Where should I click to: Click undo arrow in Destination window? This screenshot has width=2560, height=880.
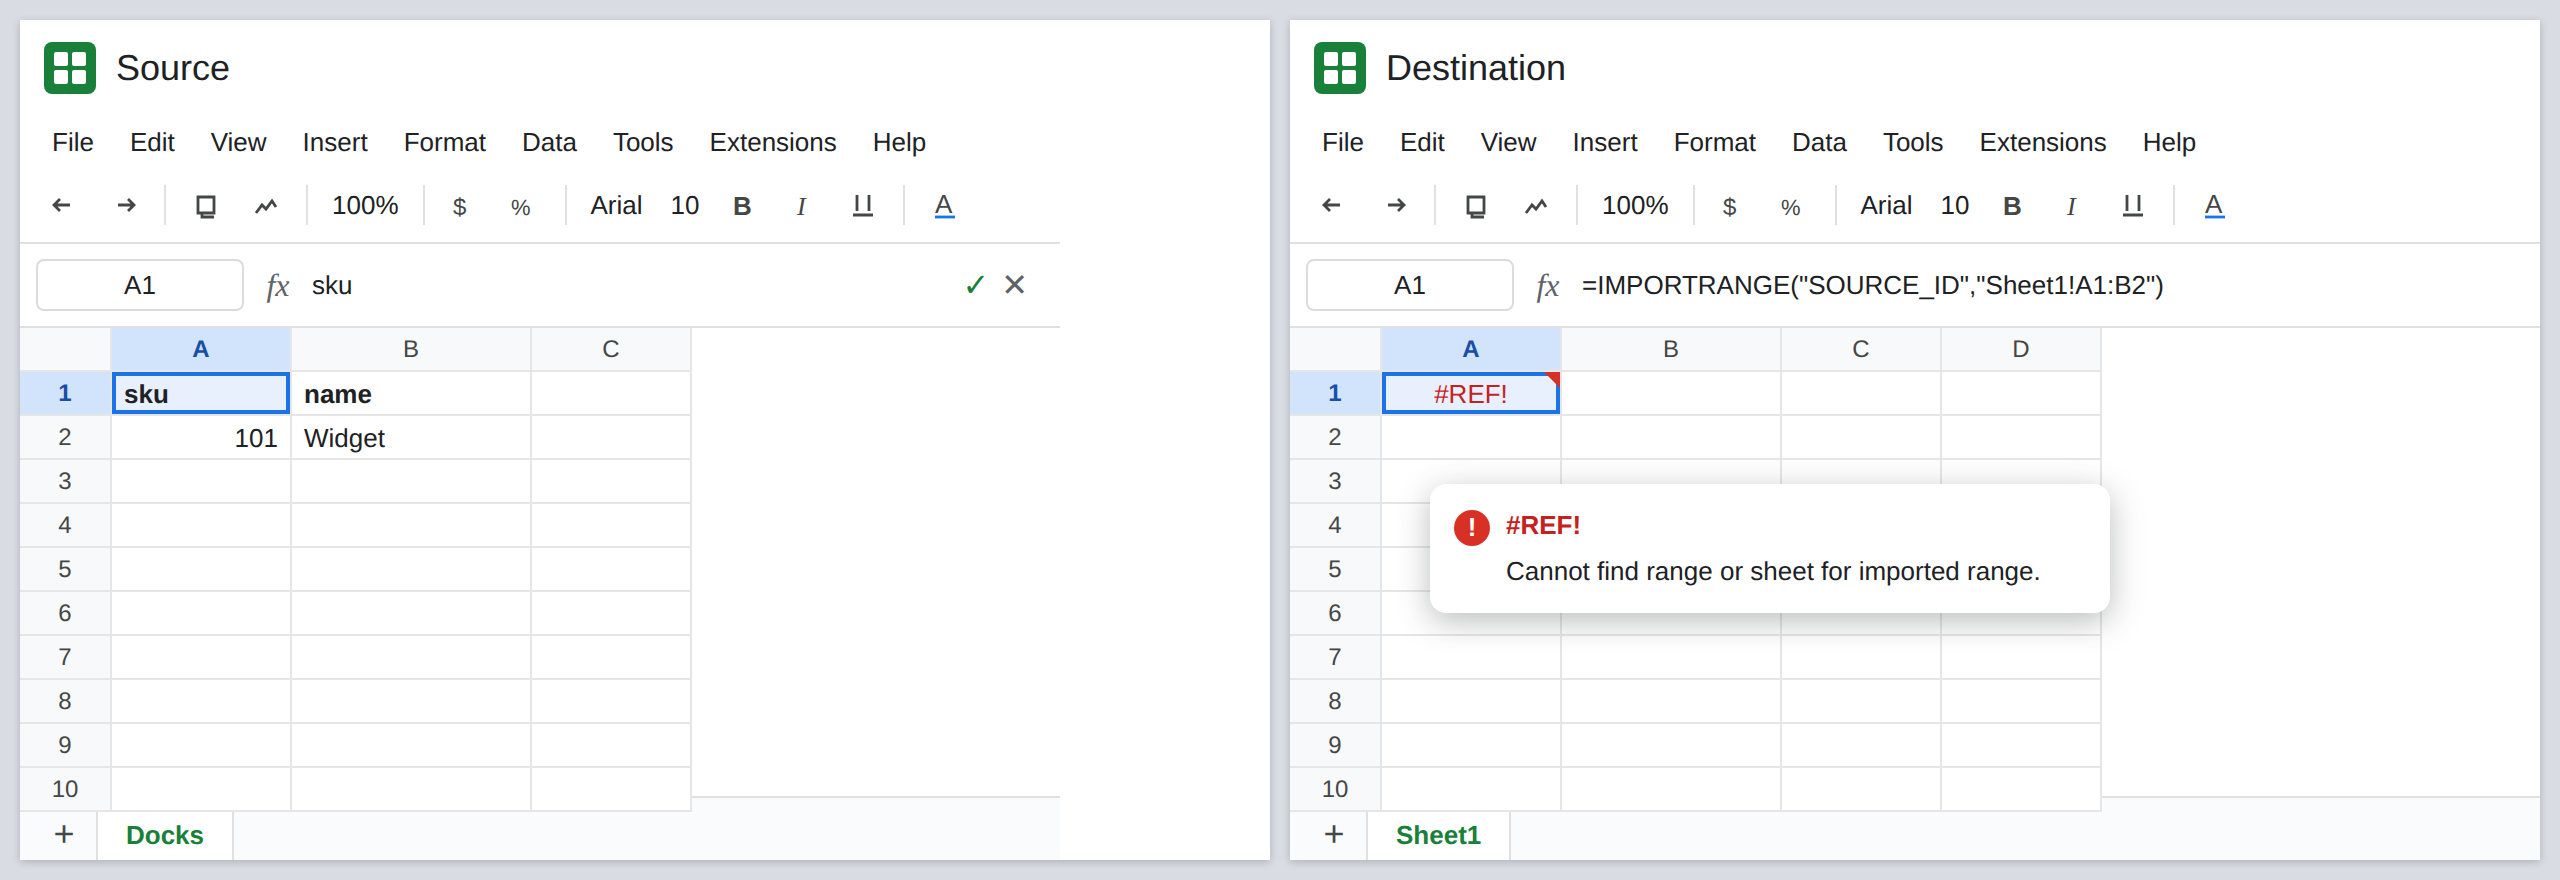(x=1331, y=205)
